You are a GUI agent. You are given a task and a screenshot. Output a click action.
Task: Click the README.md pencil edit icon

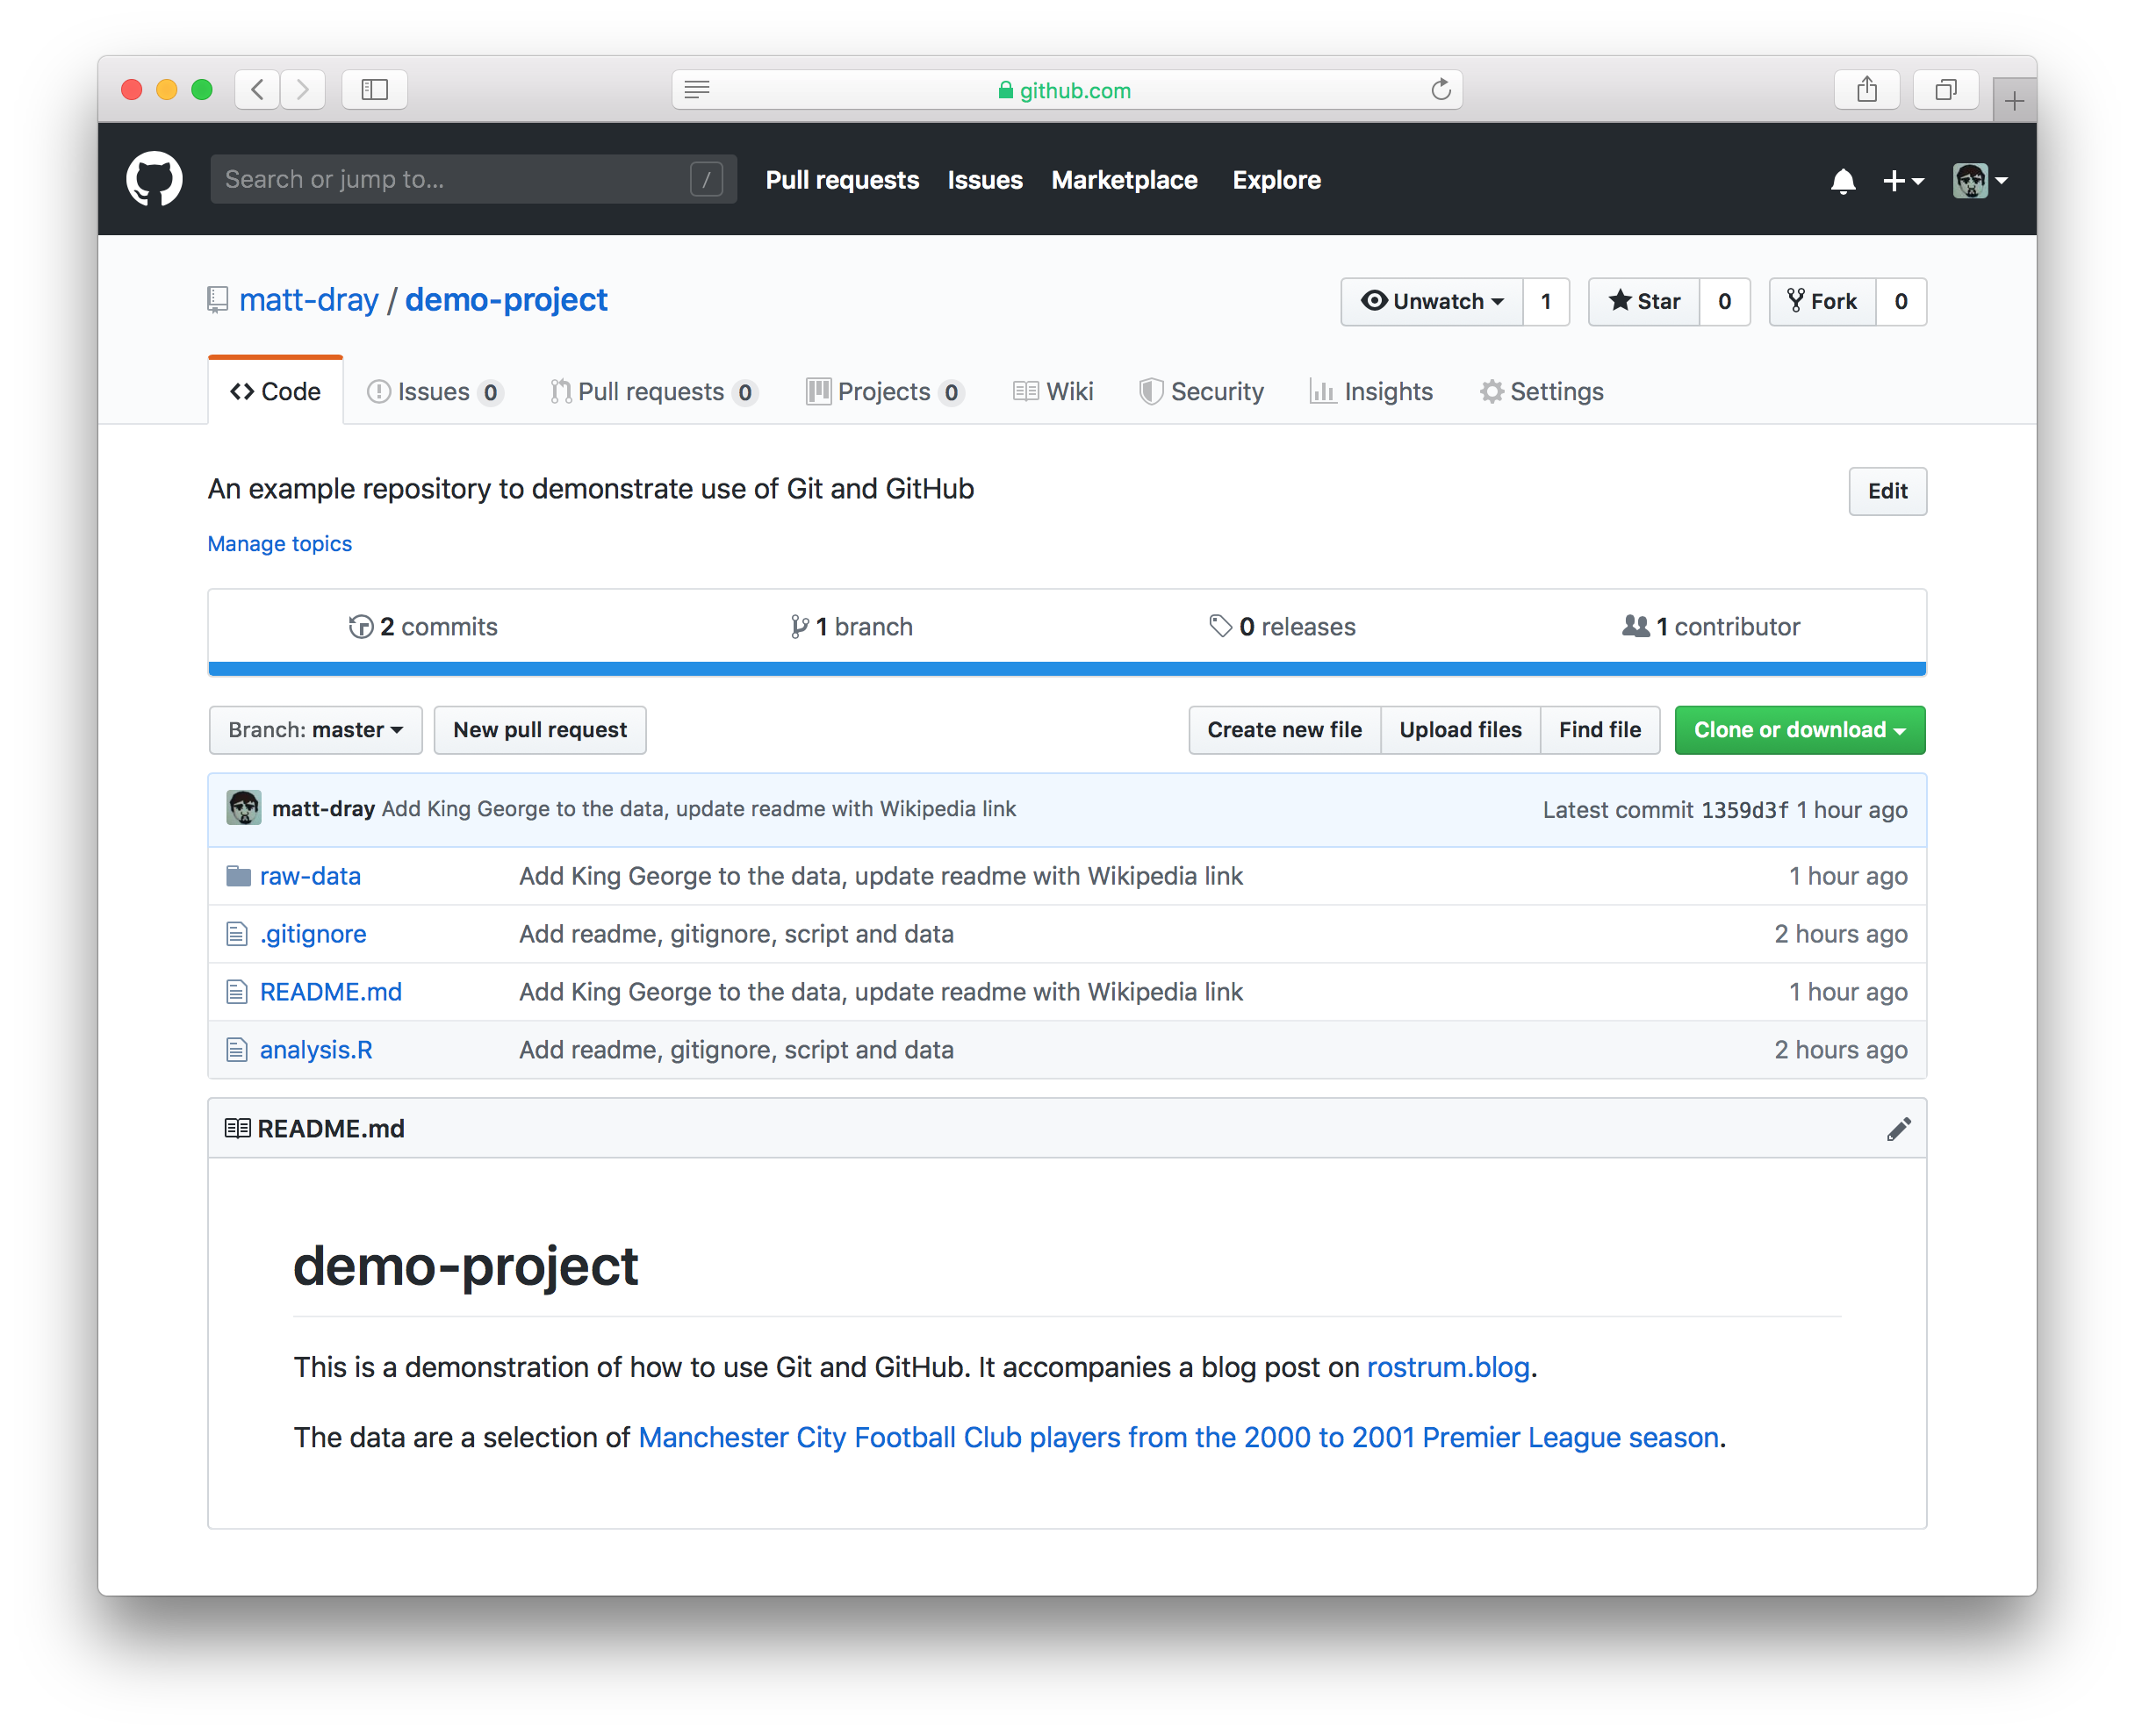(1900, 1129)
